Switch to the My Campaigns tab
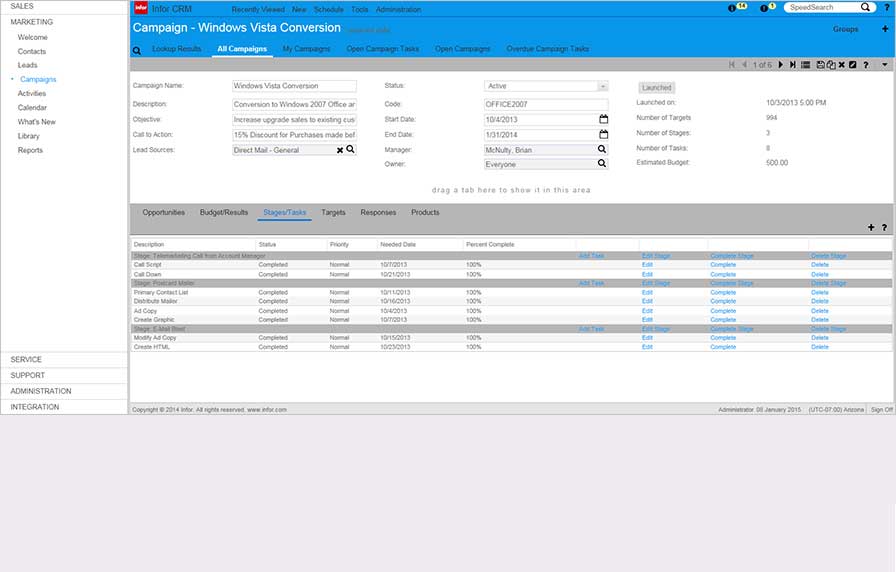This screenshot has width=896, height=572. coord(306,49)
